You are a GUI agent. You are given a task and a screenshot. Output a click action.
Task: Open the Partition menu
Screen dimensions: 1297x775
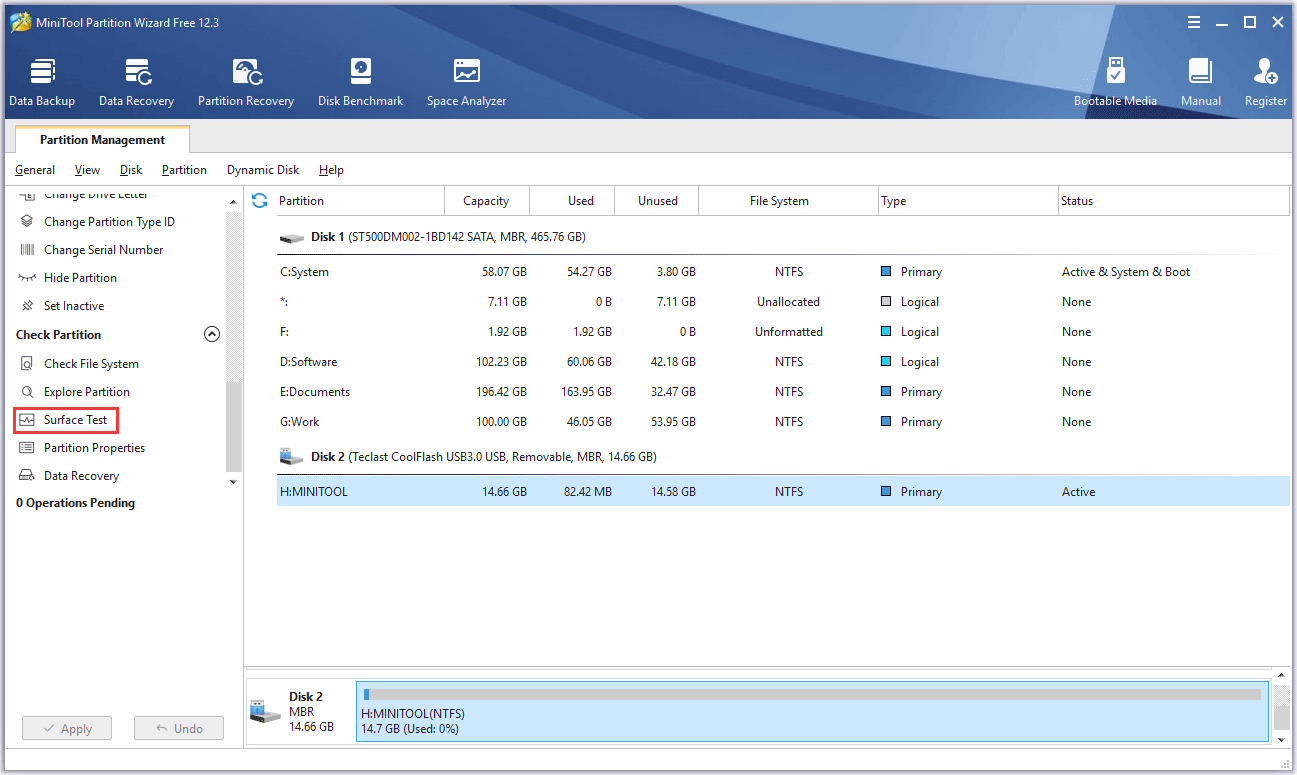[184, 170]
